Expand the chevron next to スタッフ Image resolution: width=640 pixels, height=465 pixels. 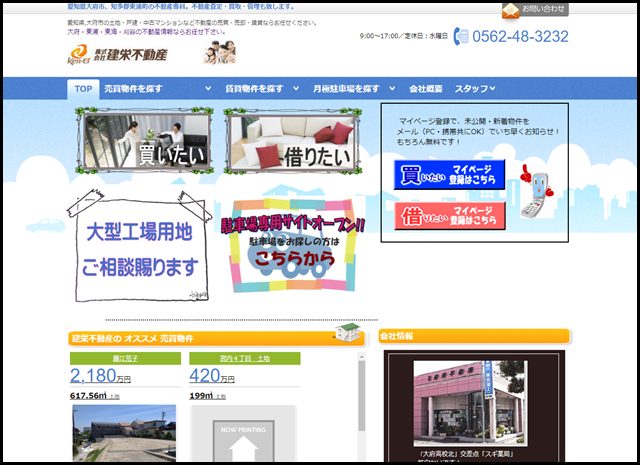pyautogui.click(x=492, y=88)
